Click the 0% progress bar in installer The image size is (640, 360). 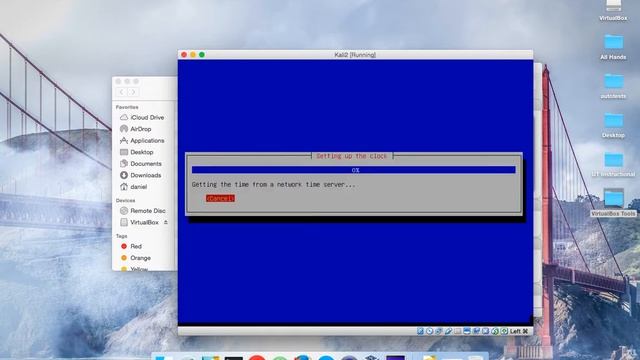(x=353, y=170)
